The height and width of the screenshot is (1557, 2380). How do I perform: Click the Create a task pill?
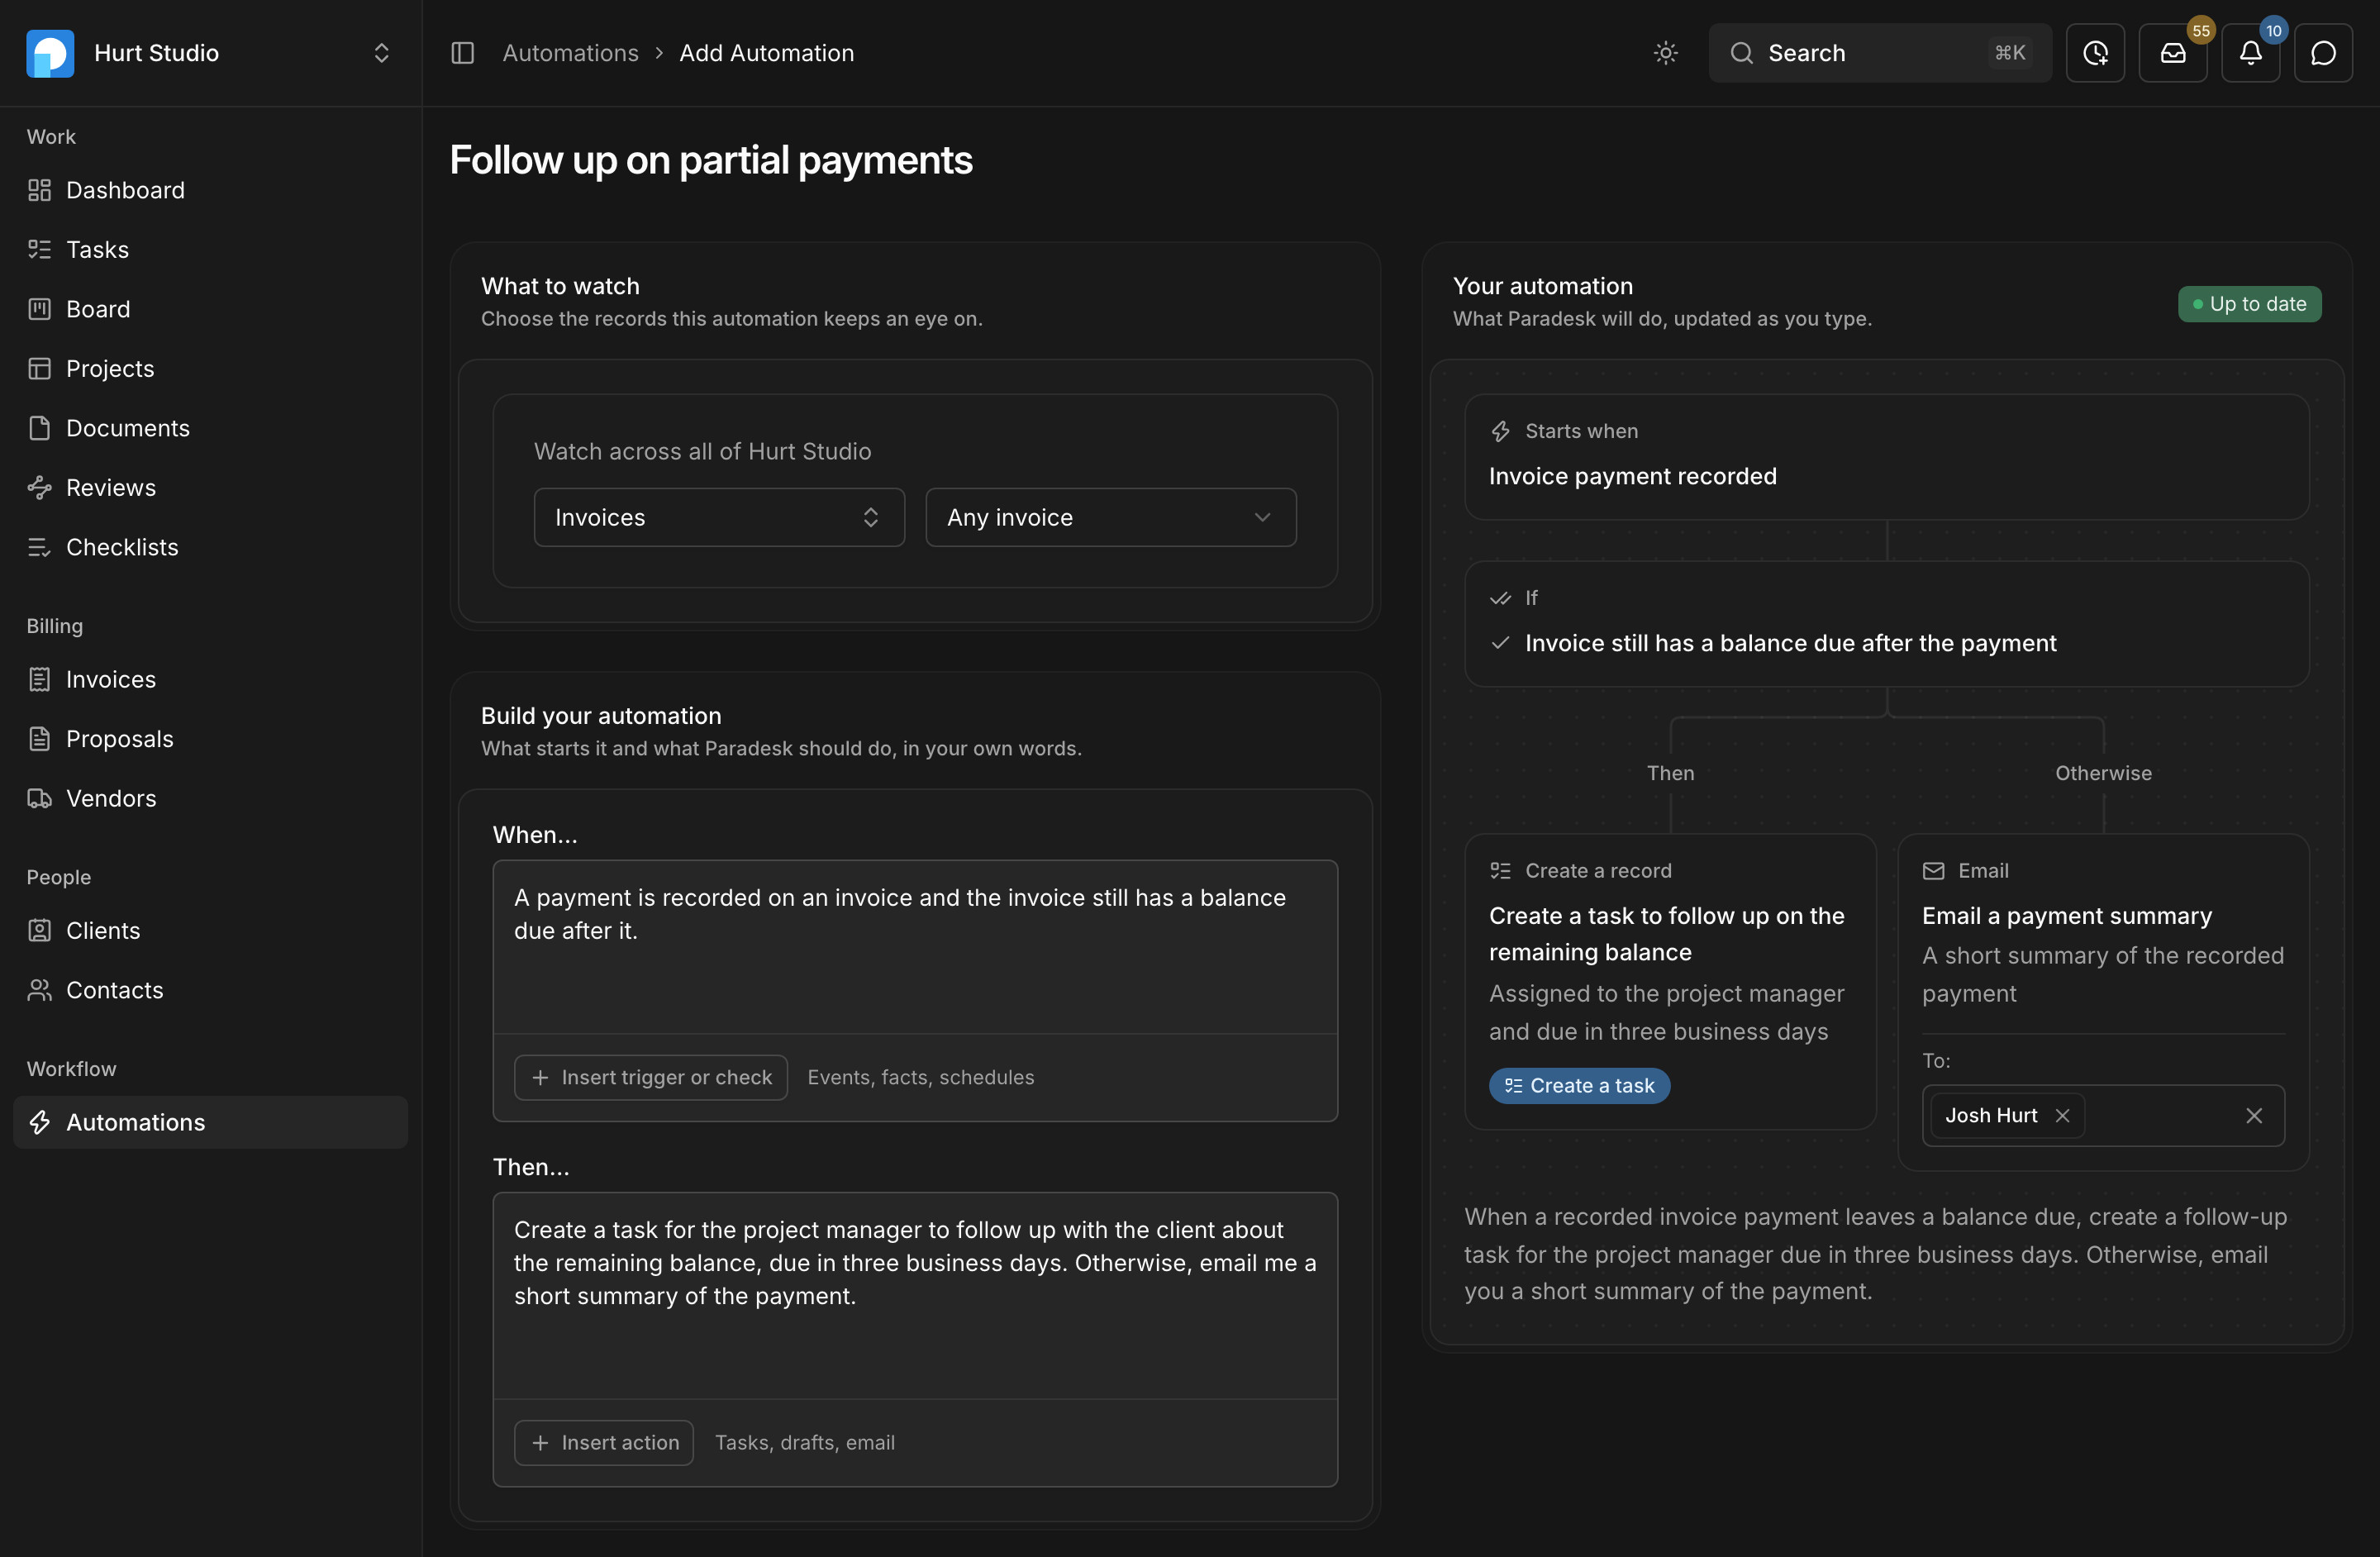click(x=1579, y=1085)
